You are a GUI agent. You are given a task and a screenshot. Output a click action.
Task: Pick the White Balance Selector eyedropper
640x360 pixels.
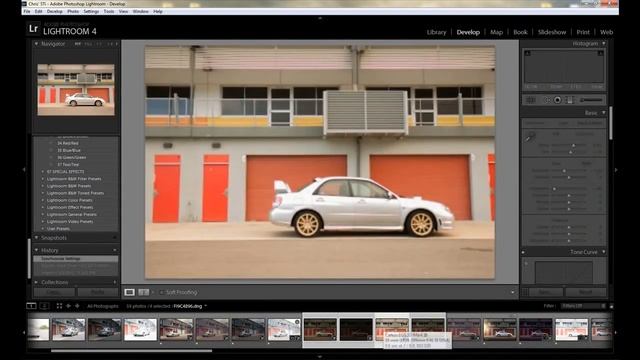(531, 137)
